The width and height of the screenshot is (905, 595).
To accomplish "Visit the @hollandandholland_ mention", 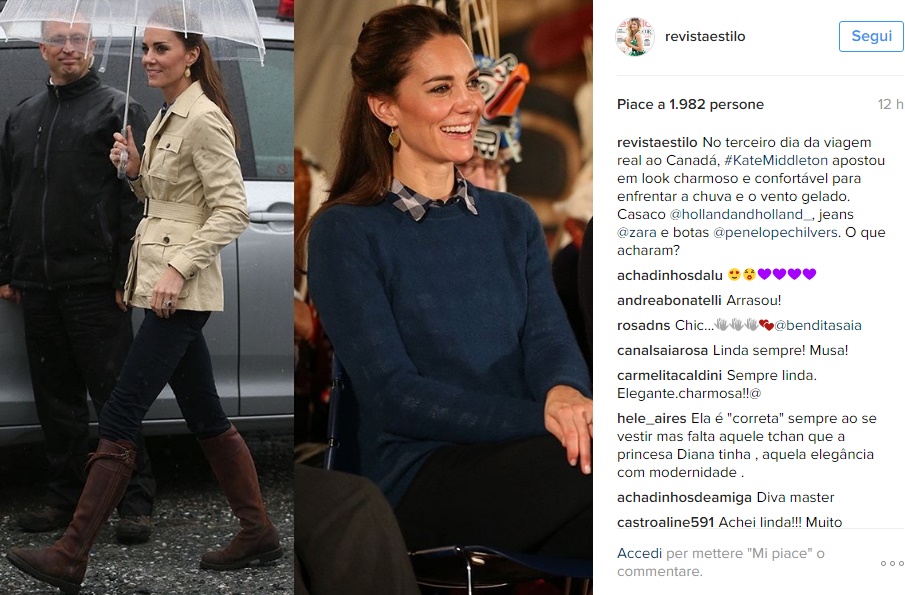I will (x=741, y=214).
